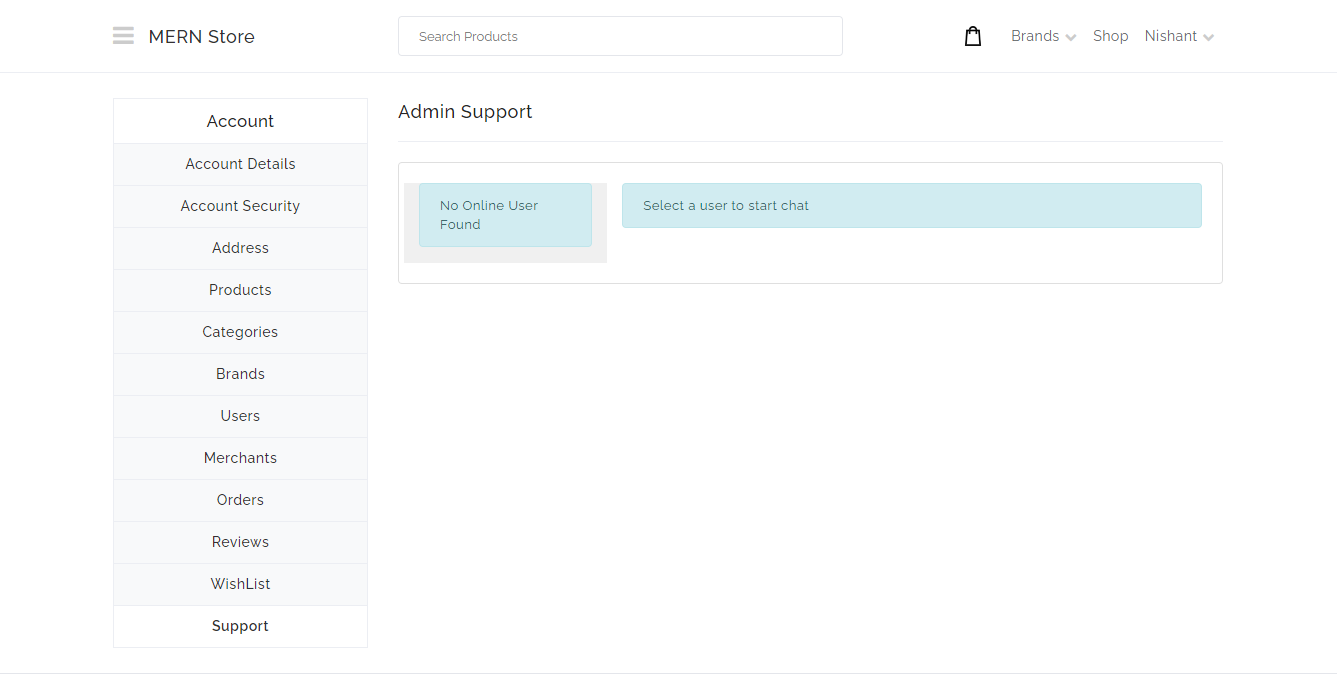Open the Categories manager

tap(240, 332)
